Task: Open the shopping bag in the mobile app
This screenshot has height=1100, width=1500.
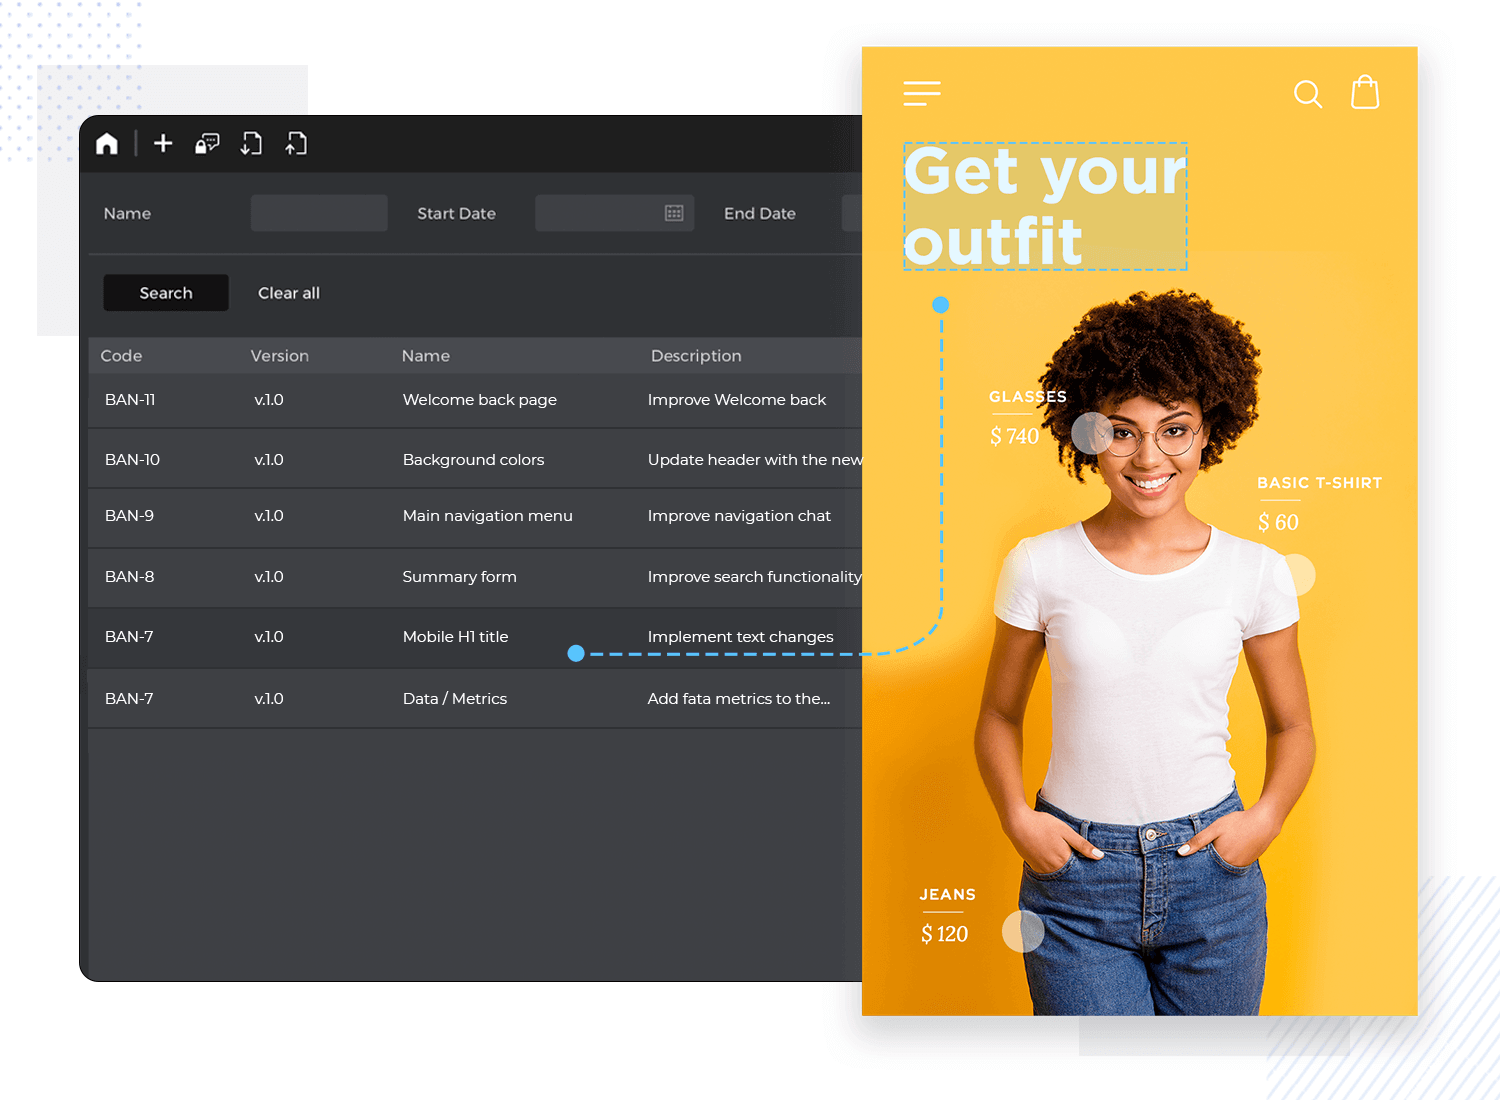Action: point(1365,92)
